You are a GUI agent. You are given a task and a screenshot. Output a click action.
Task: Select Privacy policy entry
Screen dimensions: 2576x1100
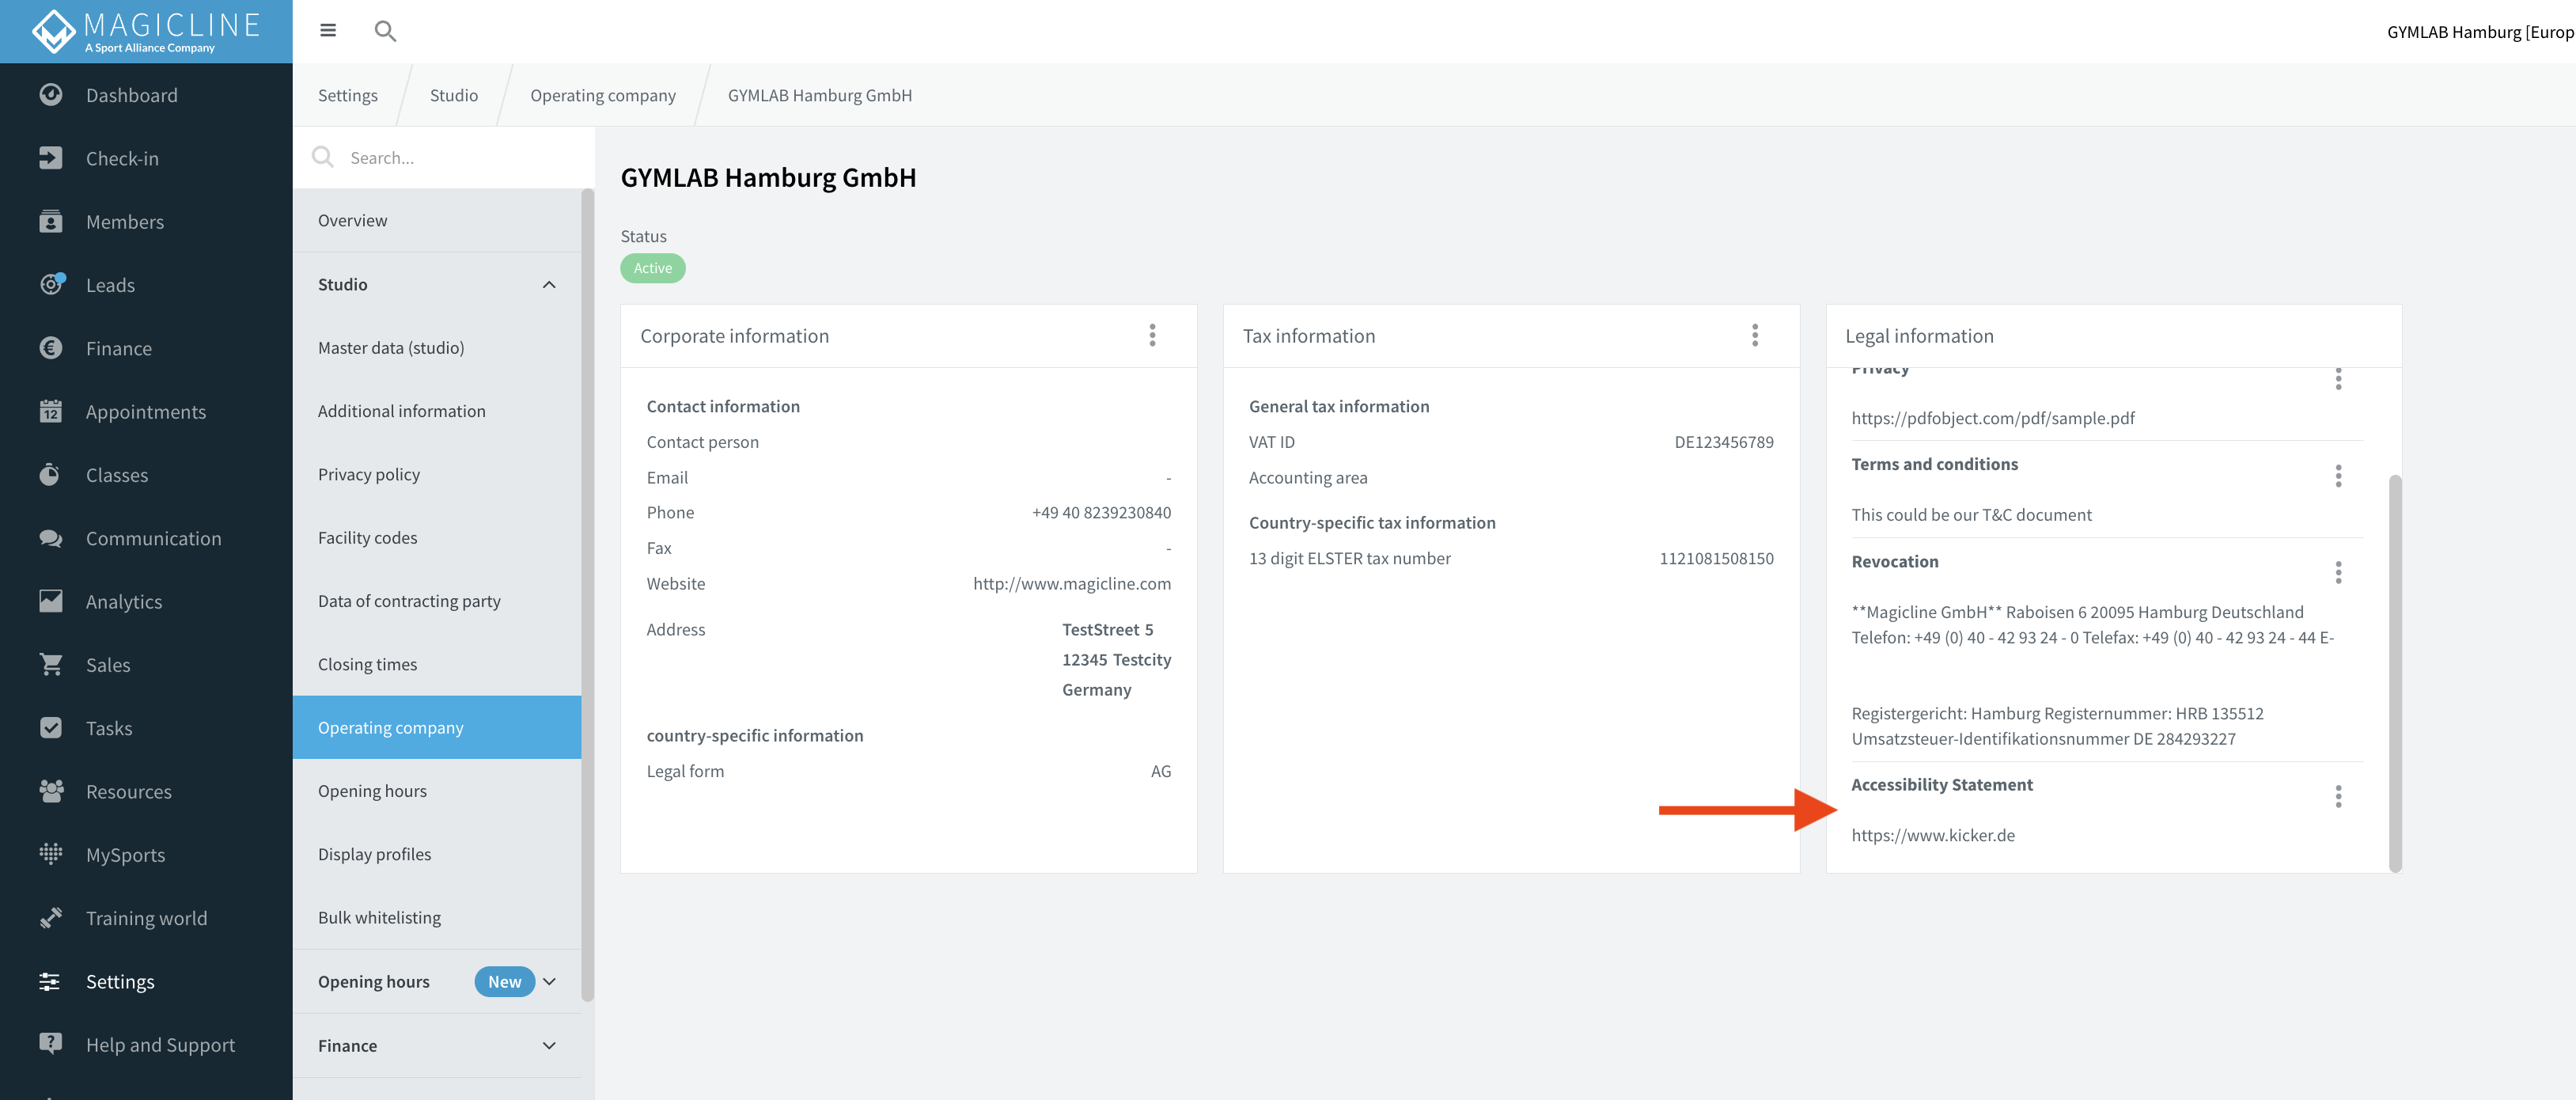point(437,474)
